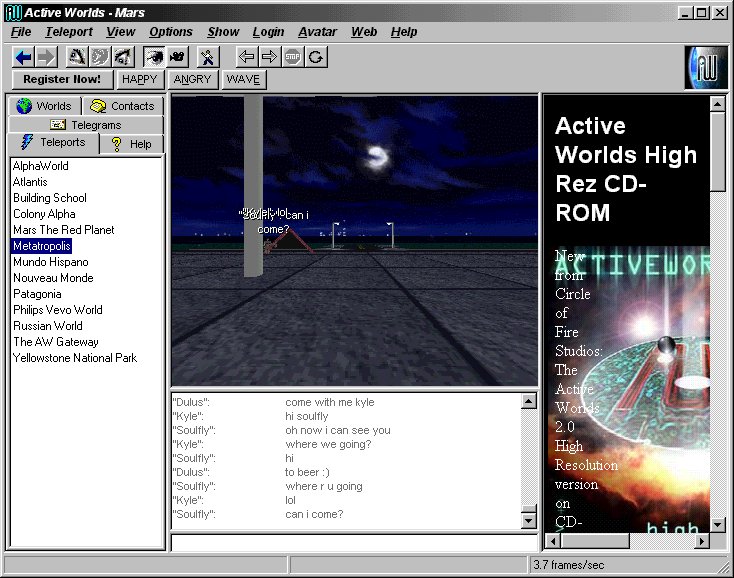The image size is (734, 578).
Task: Click the chat log scroll down arrow
Action: click(x=528, y=520)
